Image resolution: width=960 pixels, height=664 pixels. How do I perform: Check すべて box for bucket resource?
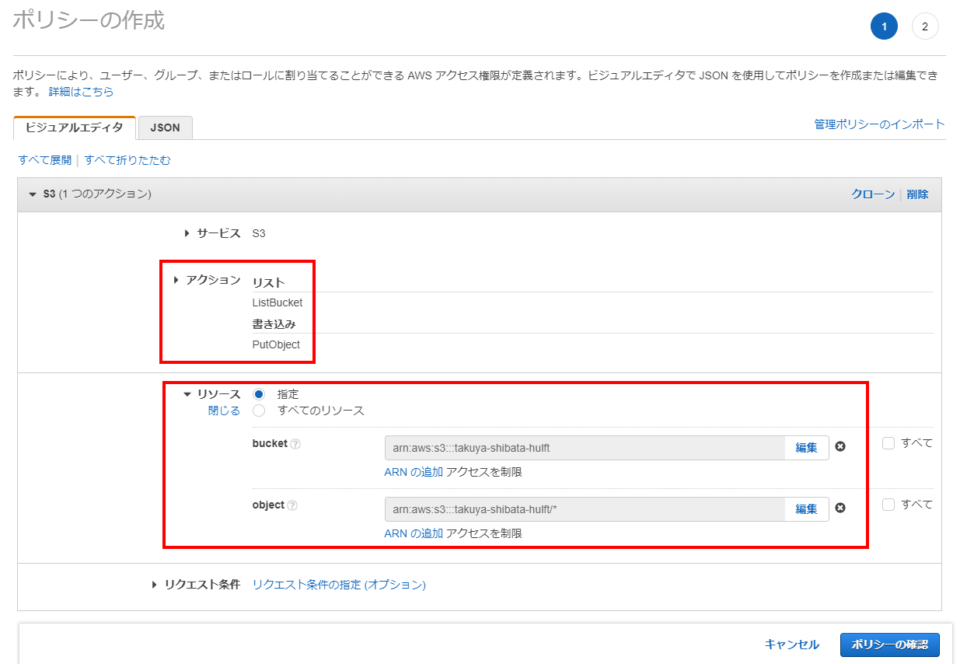888,443
